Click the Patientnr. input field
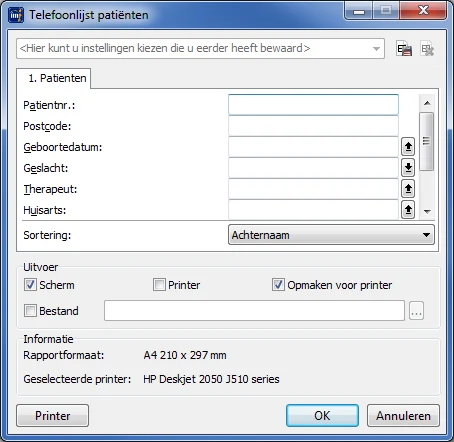Image resolution: width=454 pixels, height=442 pixels. (x=313, y=105)
